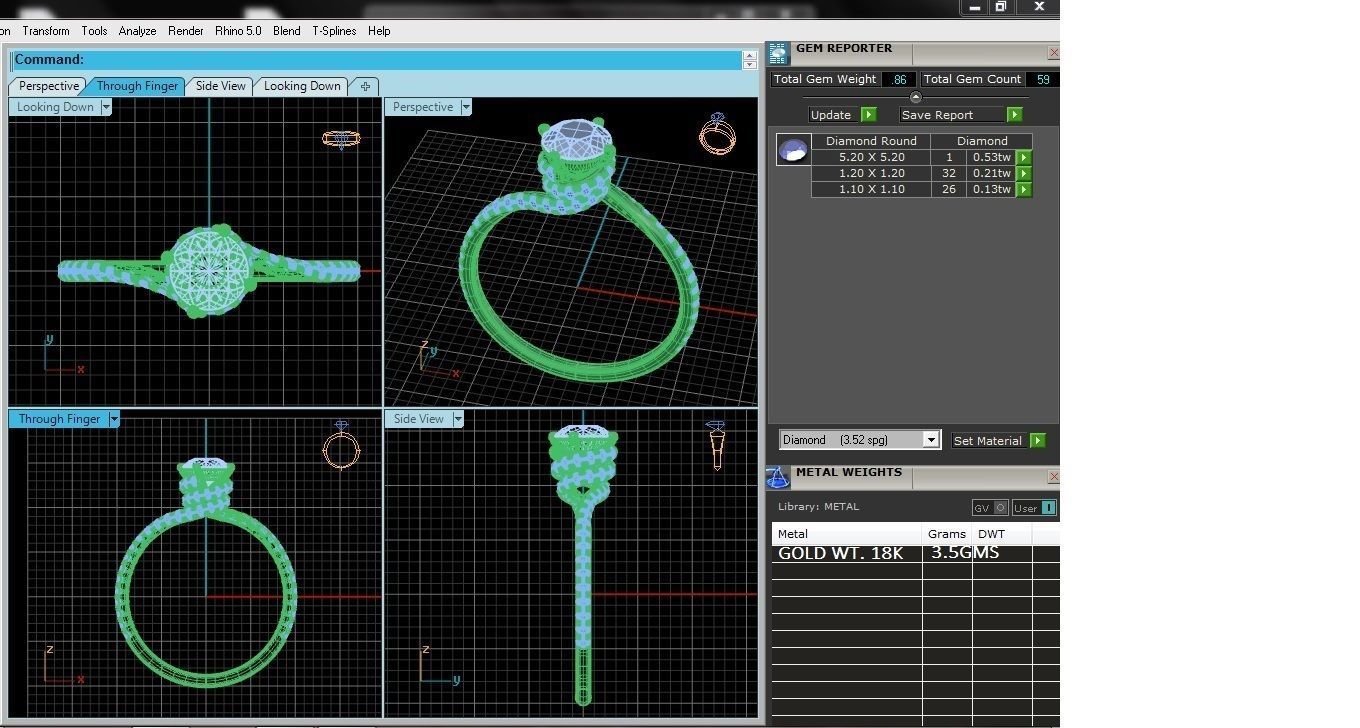Select the round diamond gem thumbnail
This screenshot has width=1360, height=728.
tap(793, 150)
